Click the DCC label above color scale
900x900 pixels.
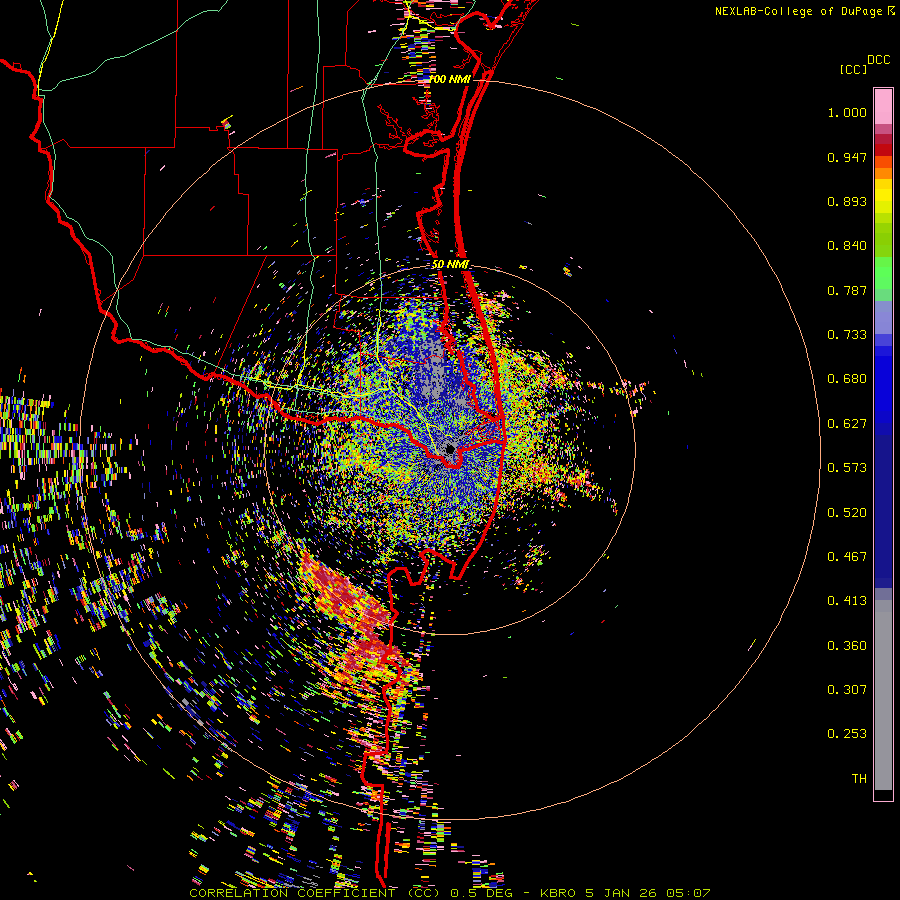coord(878,59)
